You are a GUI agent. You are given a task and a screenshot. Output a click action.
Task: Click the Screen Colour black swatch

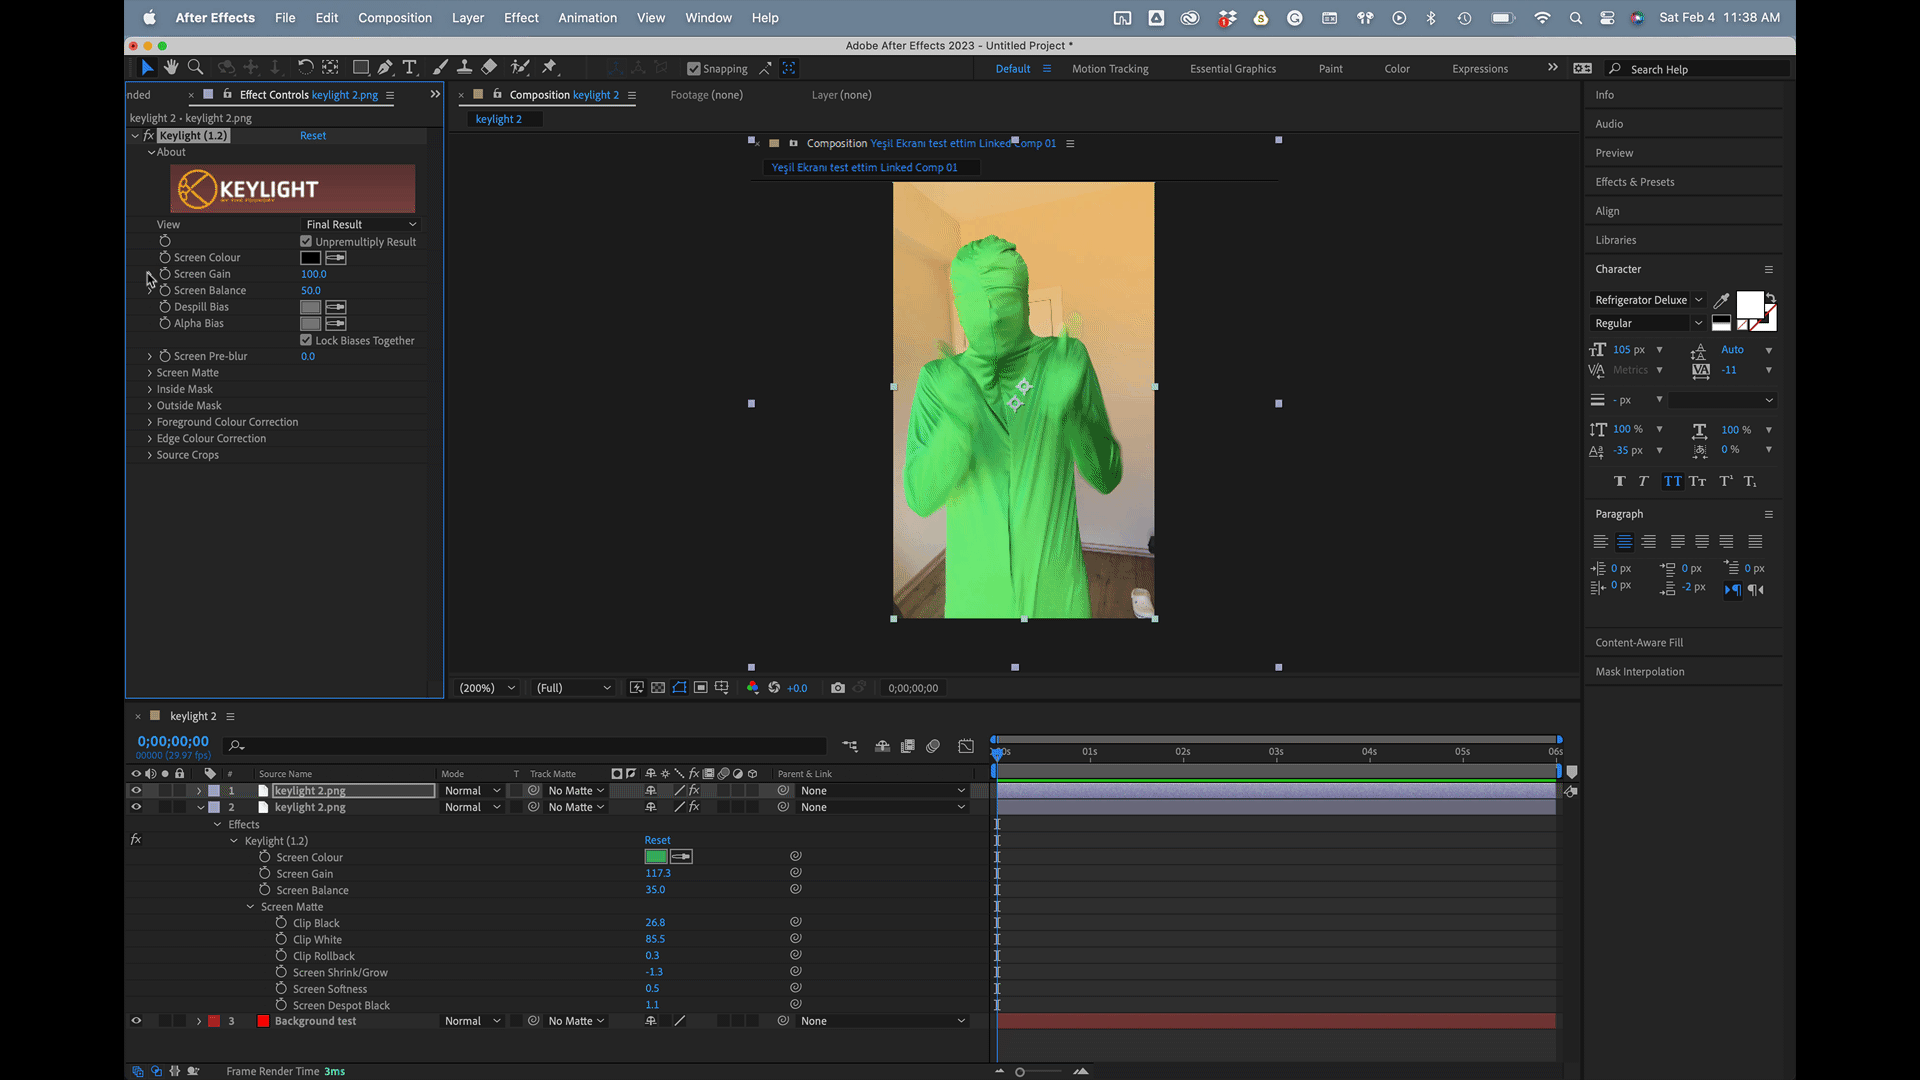click(311, 258)
